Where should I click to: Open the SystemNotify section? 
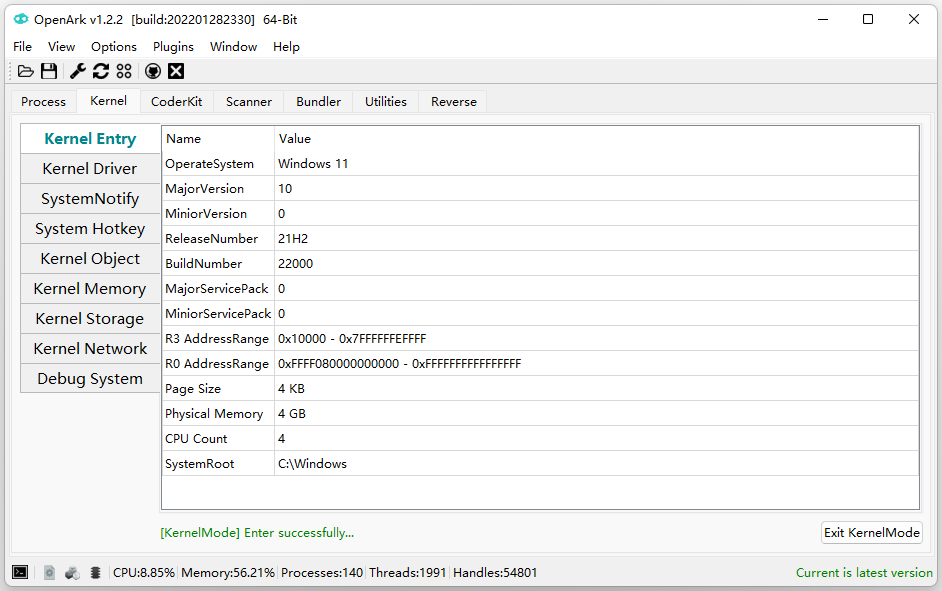(x=90, y=199)
